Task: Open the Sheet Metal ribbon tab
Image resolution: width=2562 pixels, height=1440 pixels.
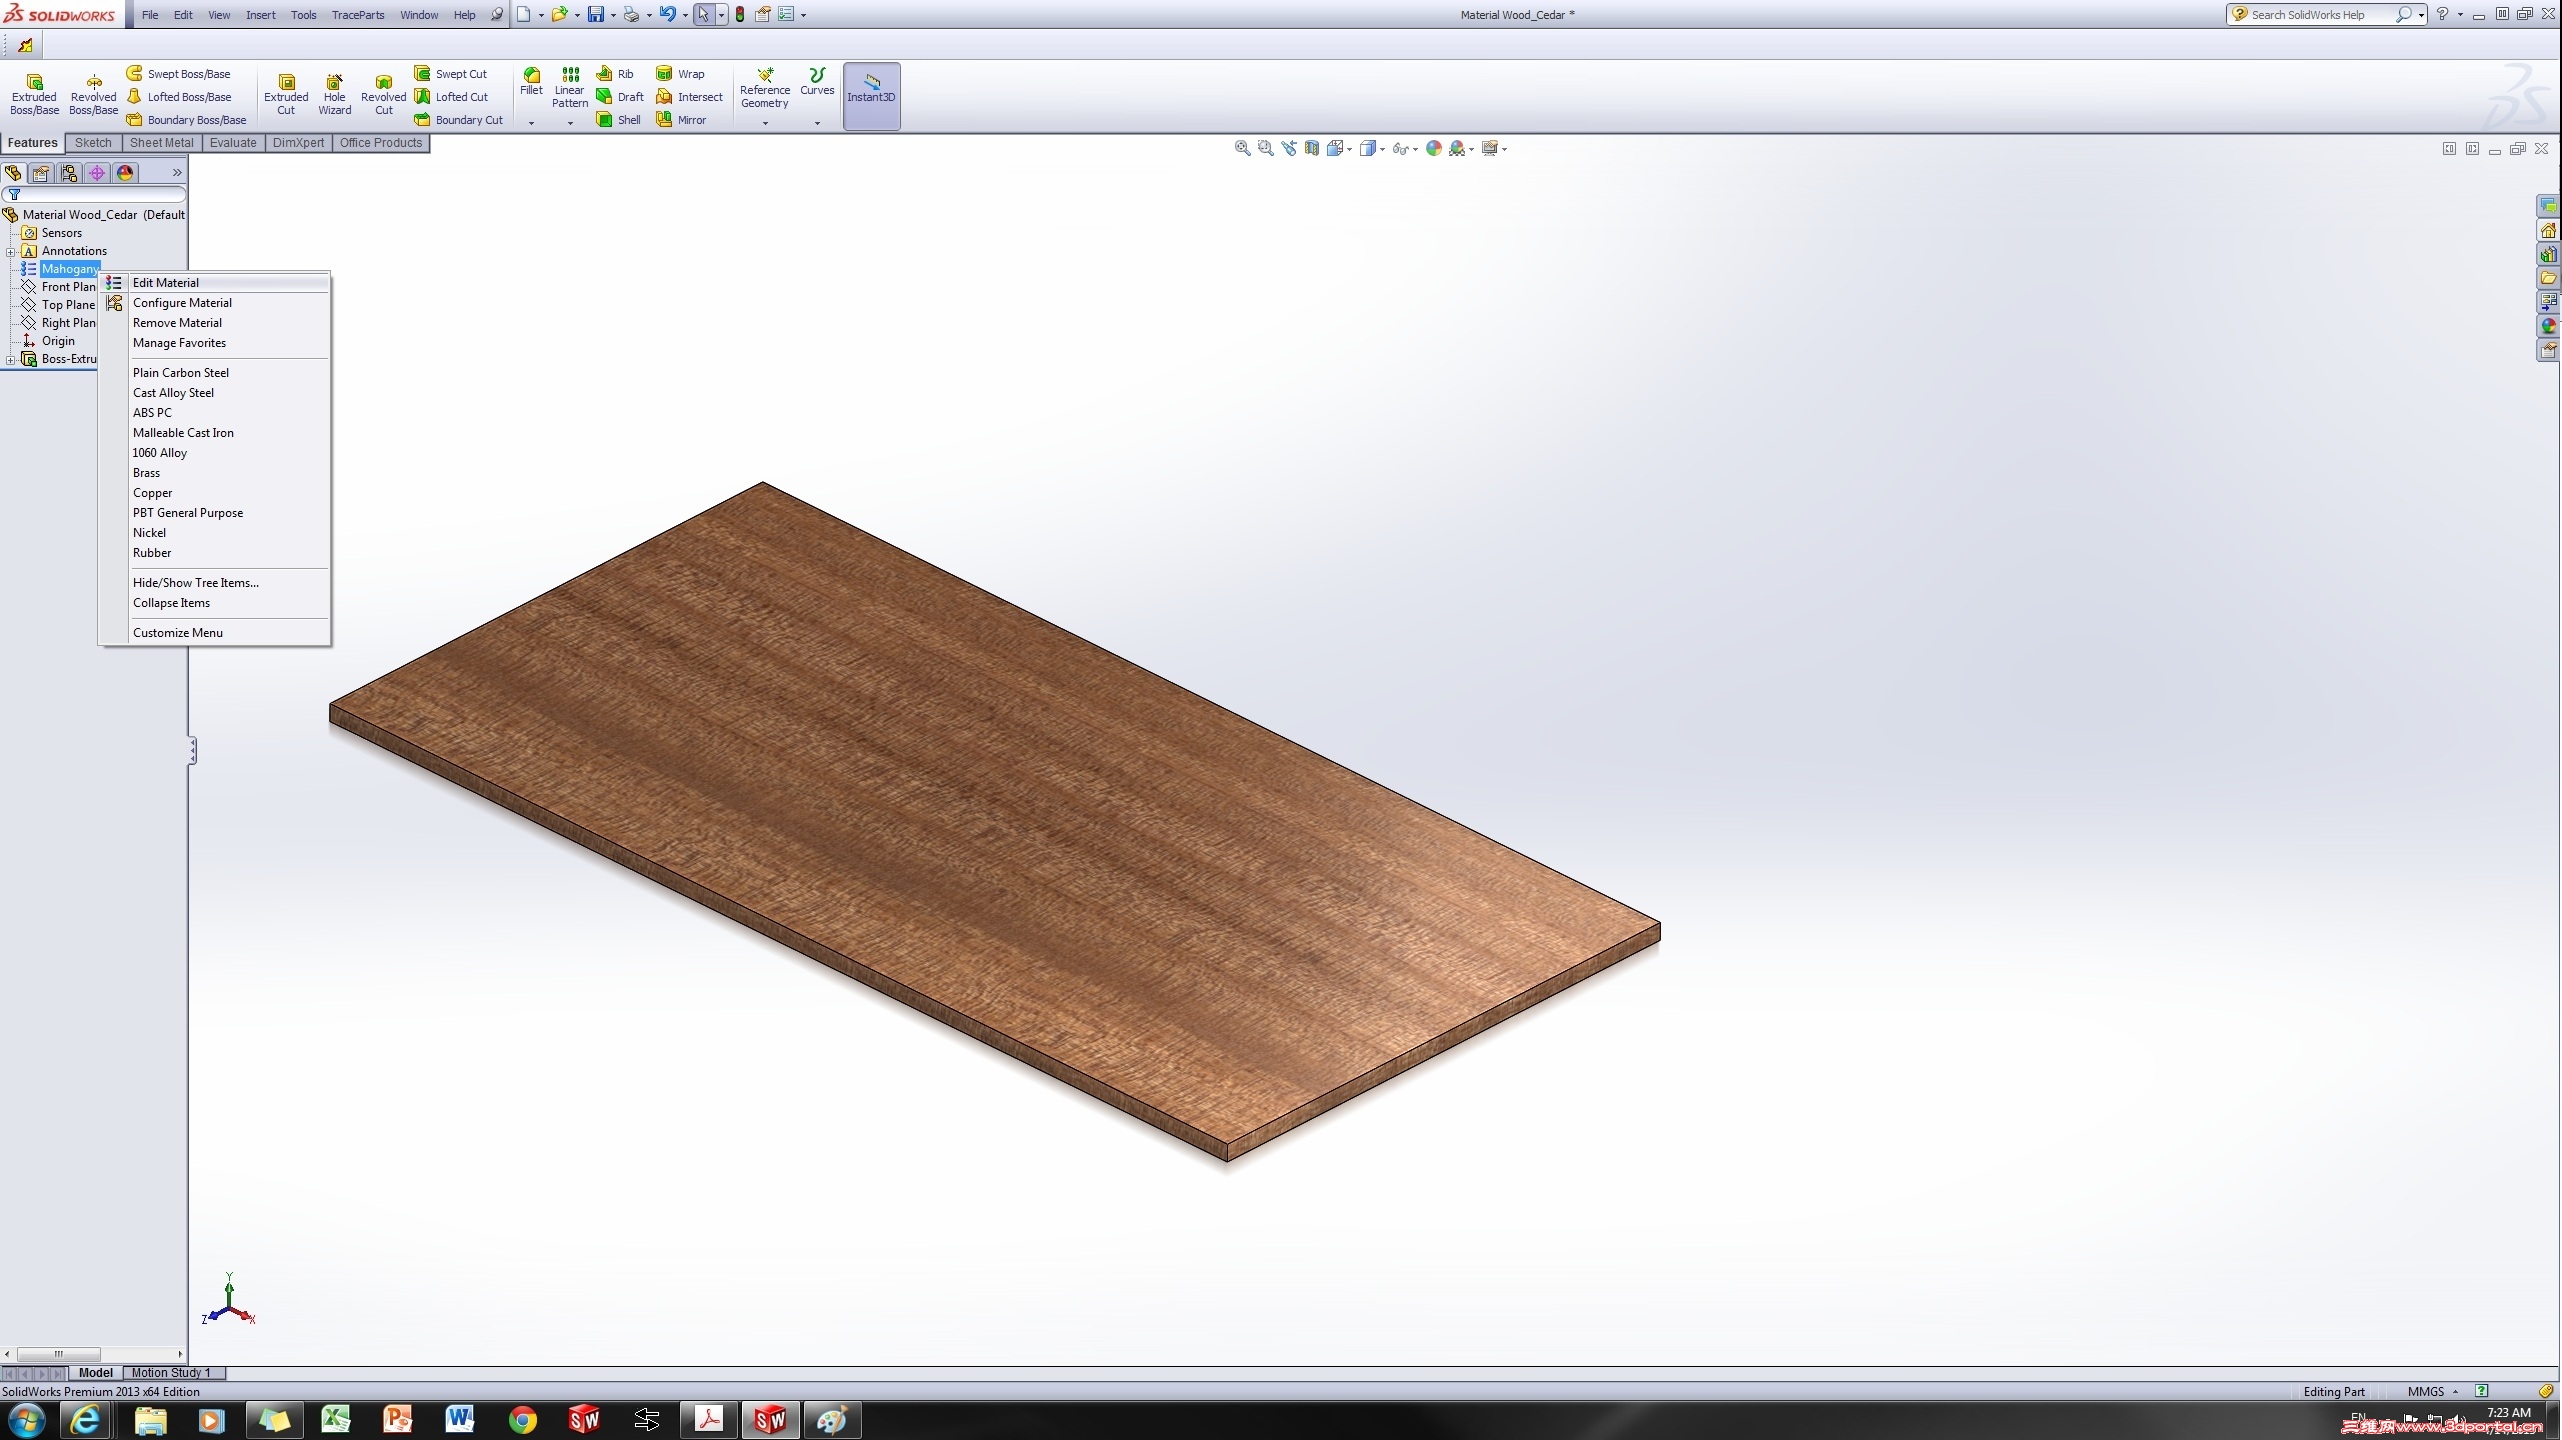Action: pos(161,143)
